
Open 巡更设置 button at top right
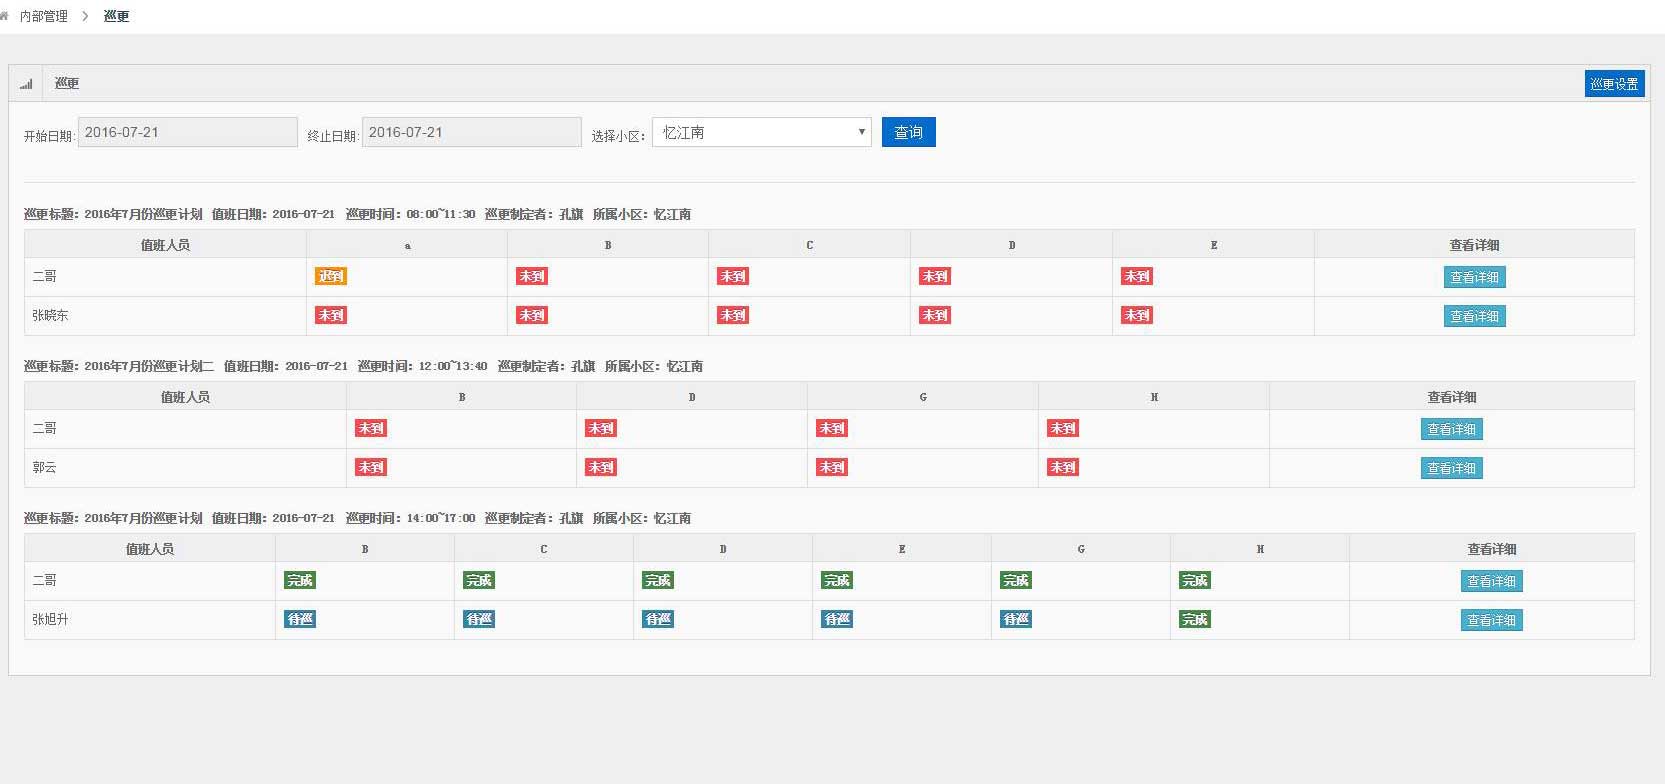[x=1615, y=84]
